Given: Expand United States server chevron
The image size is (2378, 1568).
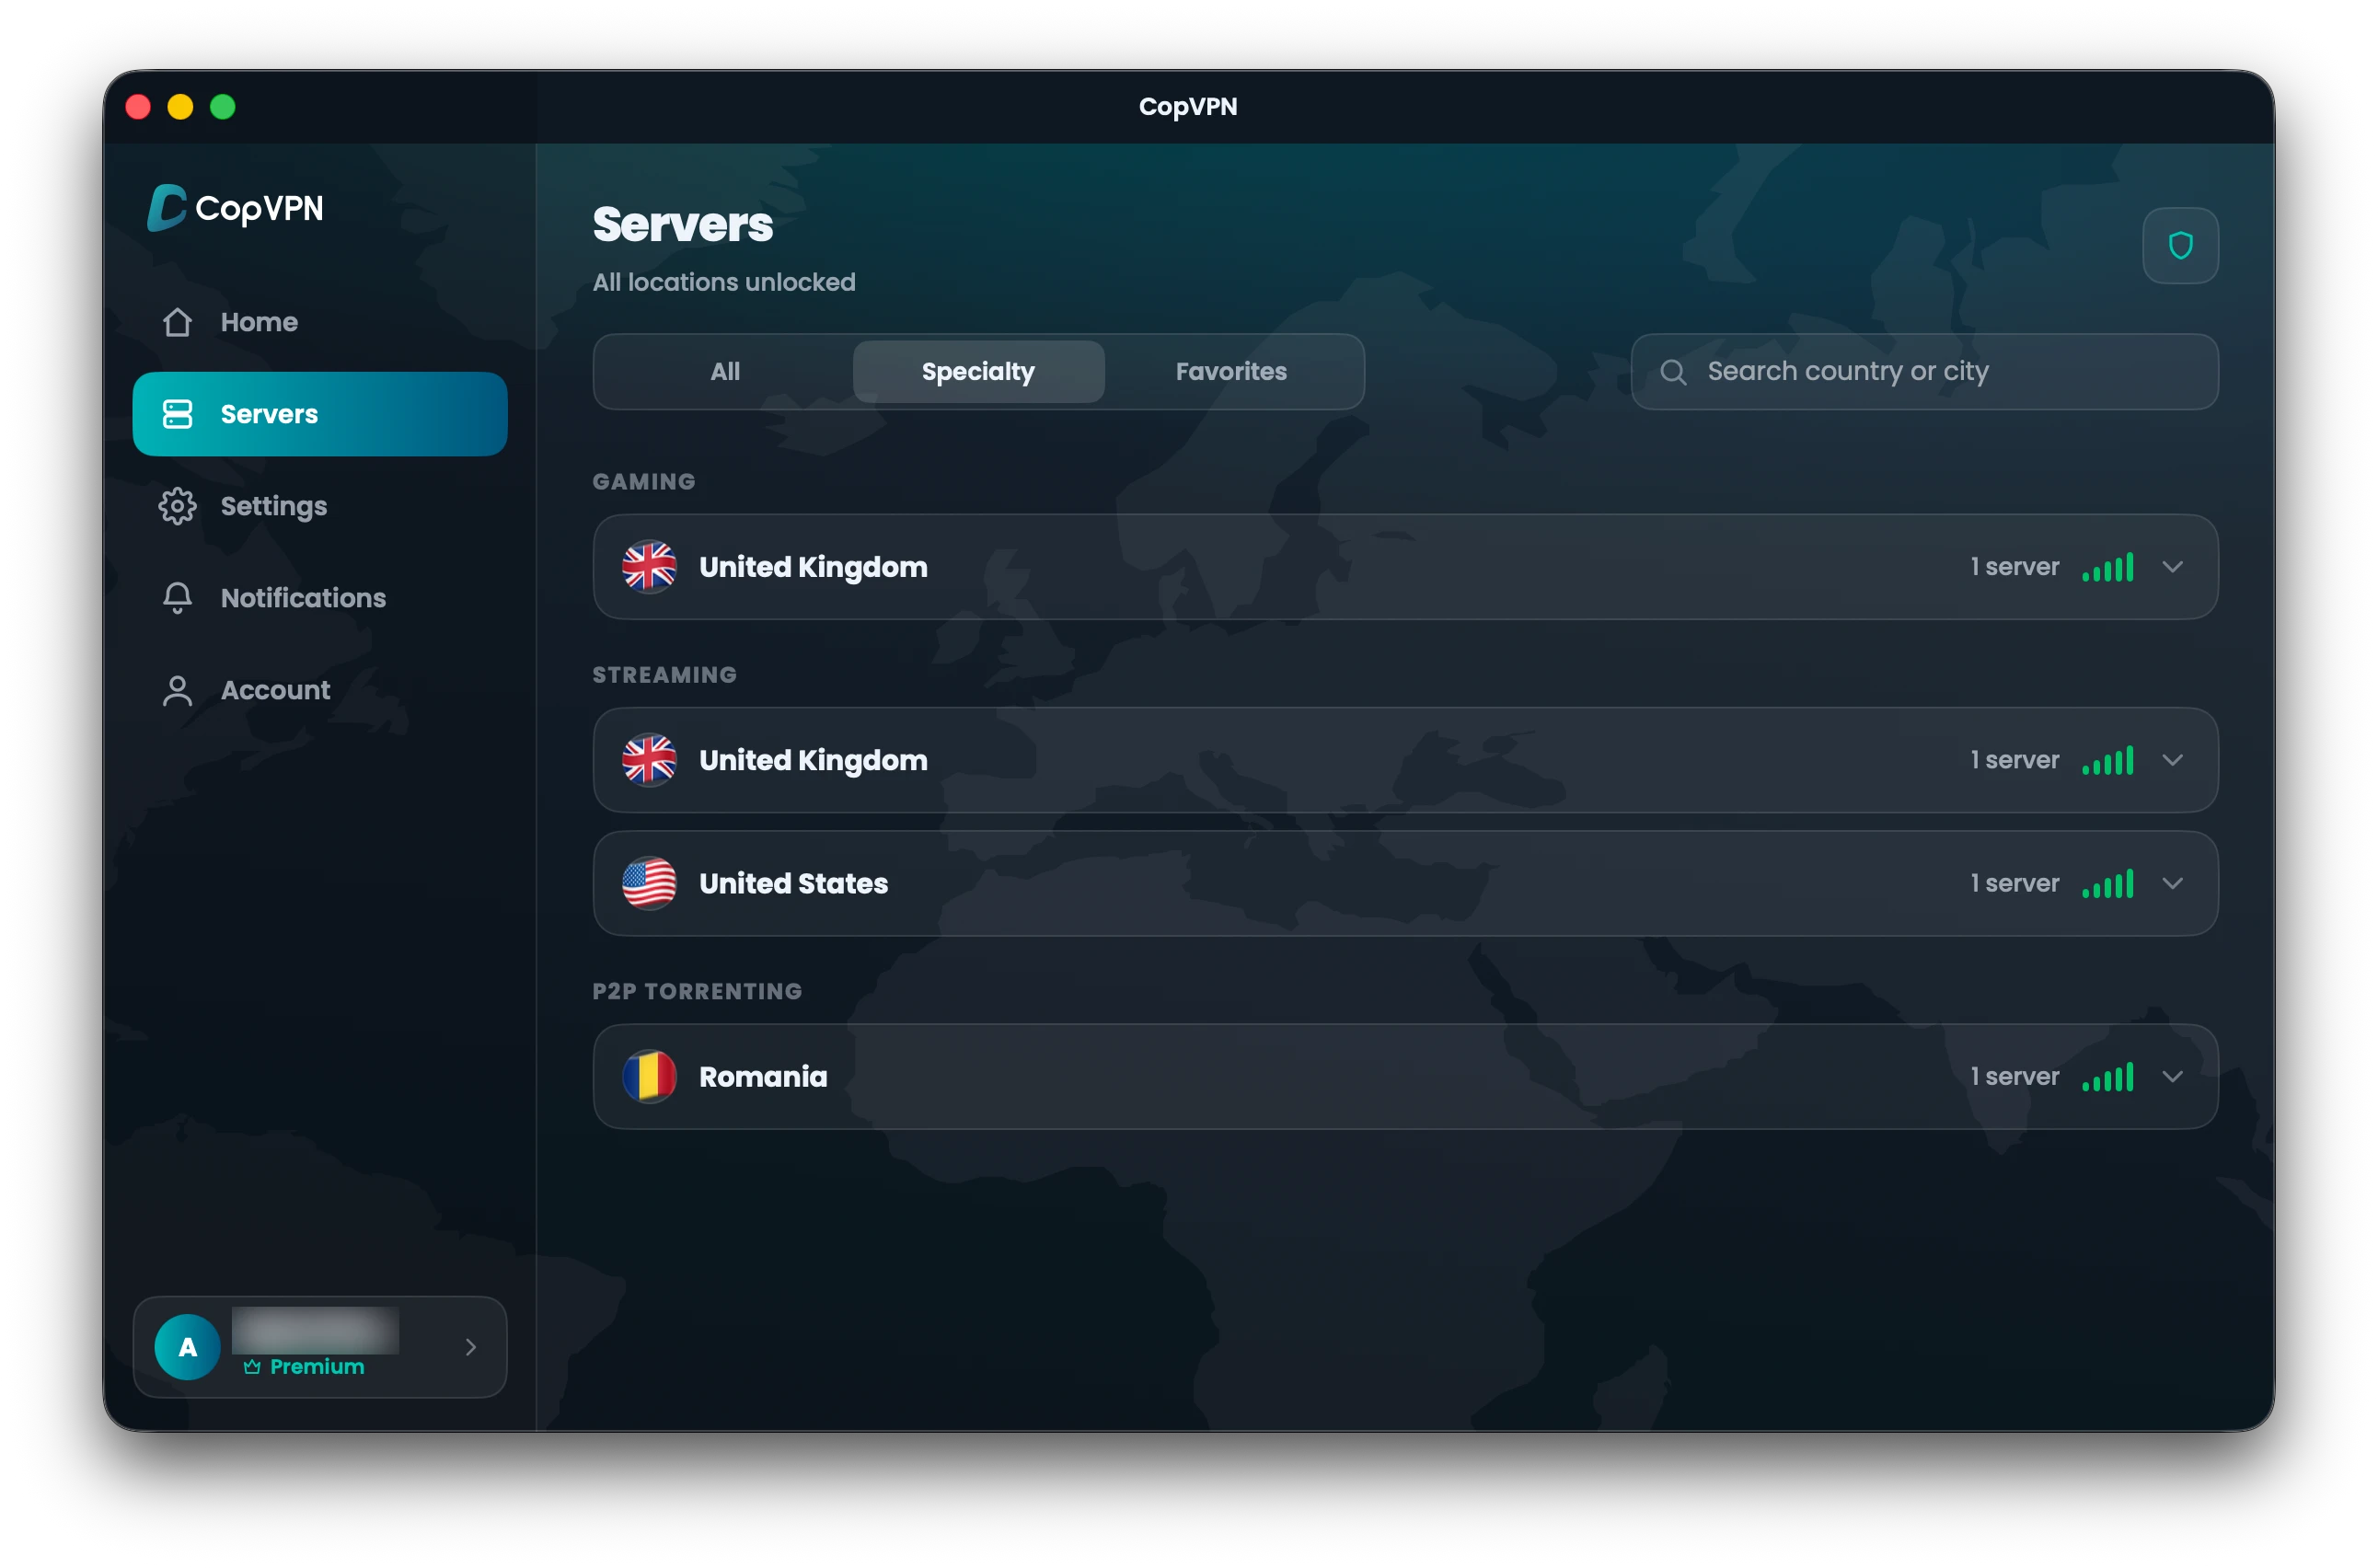Looking at the screenshot, I should [2172, 883].
